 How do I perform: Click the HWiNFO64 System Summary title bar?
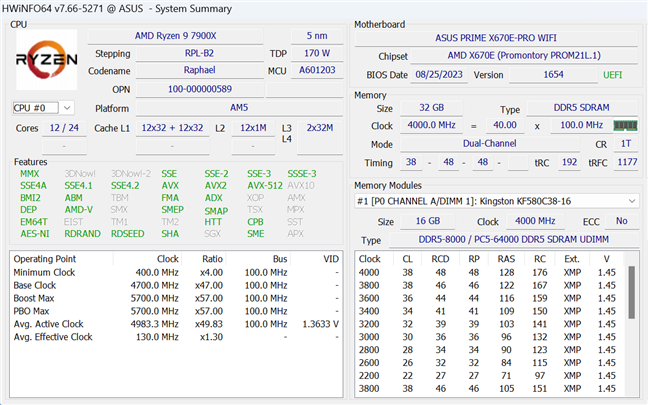(324, 9)
